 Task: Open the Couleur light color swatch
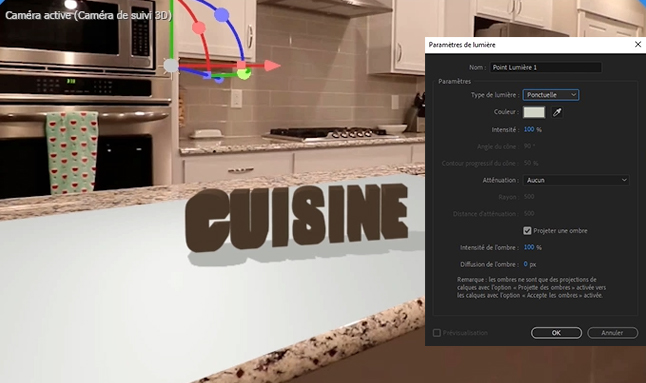(534, 112)
